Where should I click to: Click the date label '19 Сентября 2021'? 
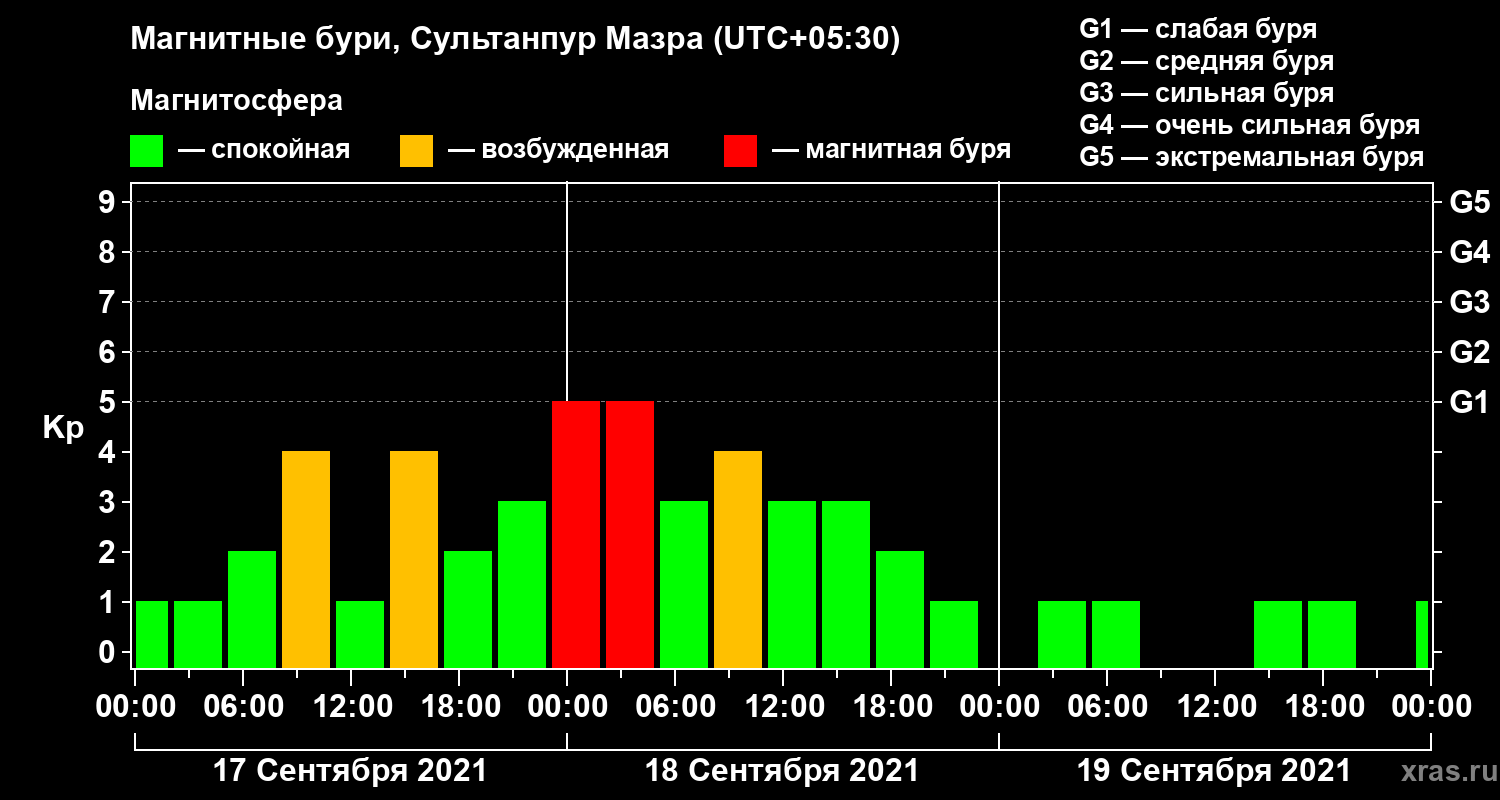[x=1214, y=771]
